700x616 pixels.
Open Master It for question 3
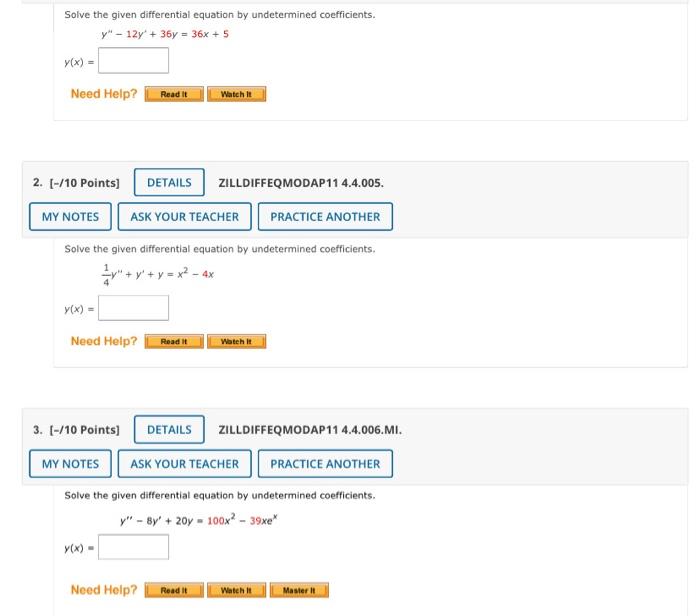299,590
